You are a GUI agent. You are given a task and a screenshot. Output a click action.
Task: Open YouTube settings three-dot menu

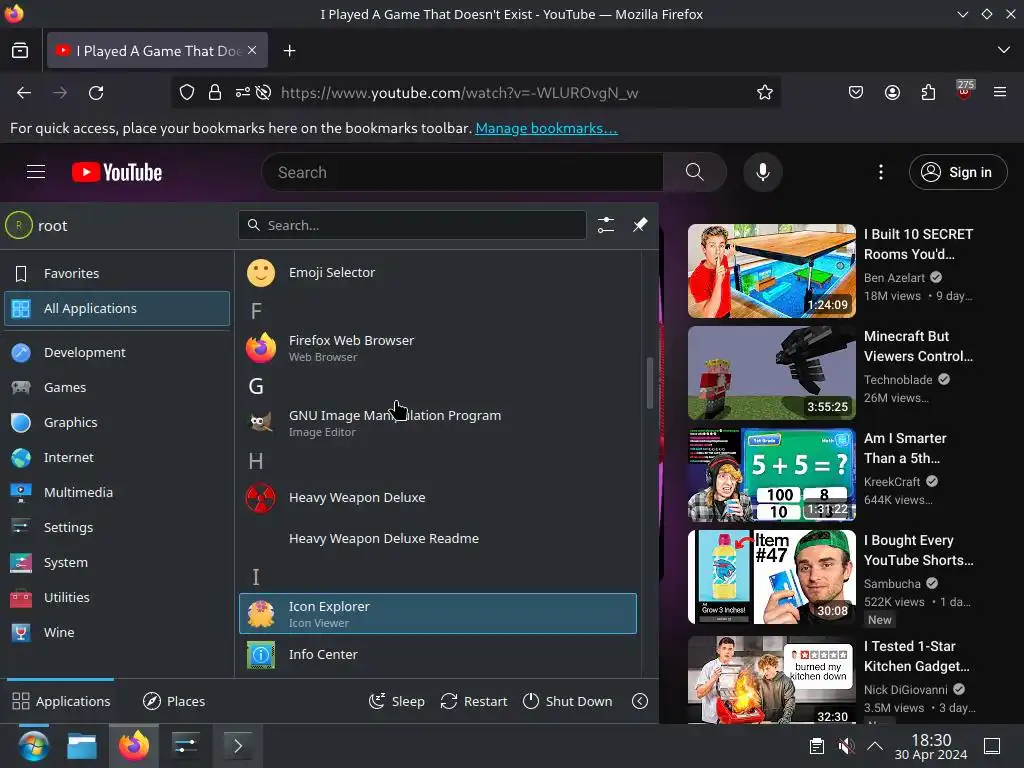881,172
